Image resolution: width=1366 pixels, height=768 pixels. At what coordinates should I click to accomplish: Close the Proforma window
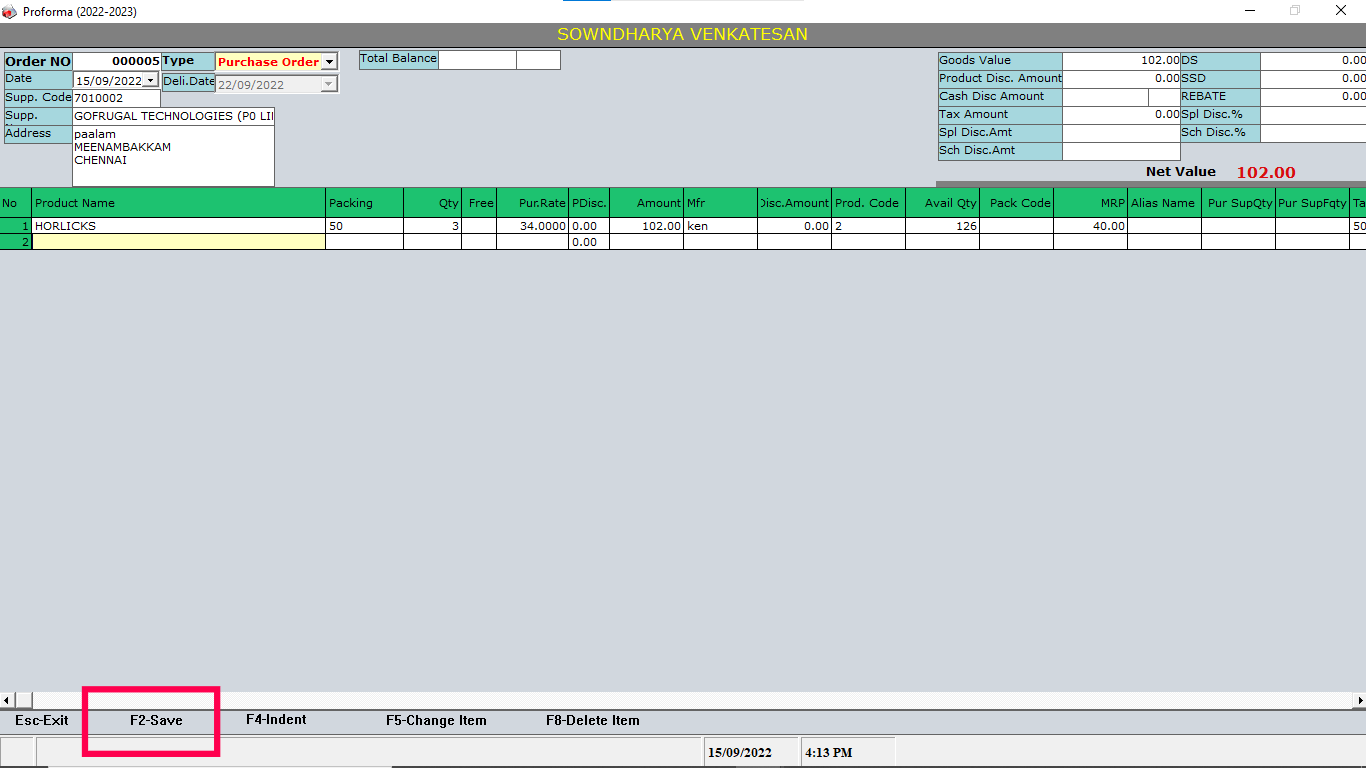coord(1341,11)
